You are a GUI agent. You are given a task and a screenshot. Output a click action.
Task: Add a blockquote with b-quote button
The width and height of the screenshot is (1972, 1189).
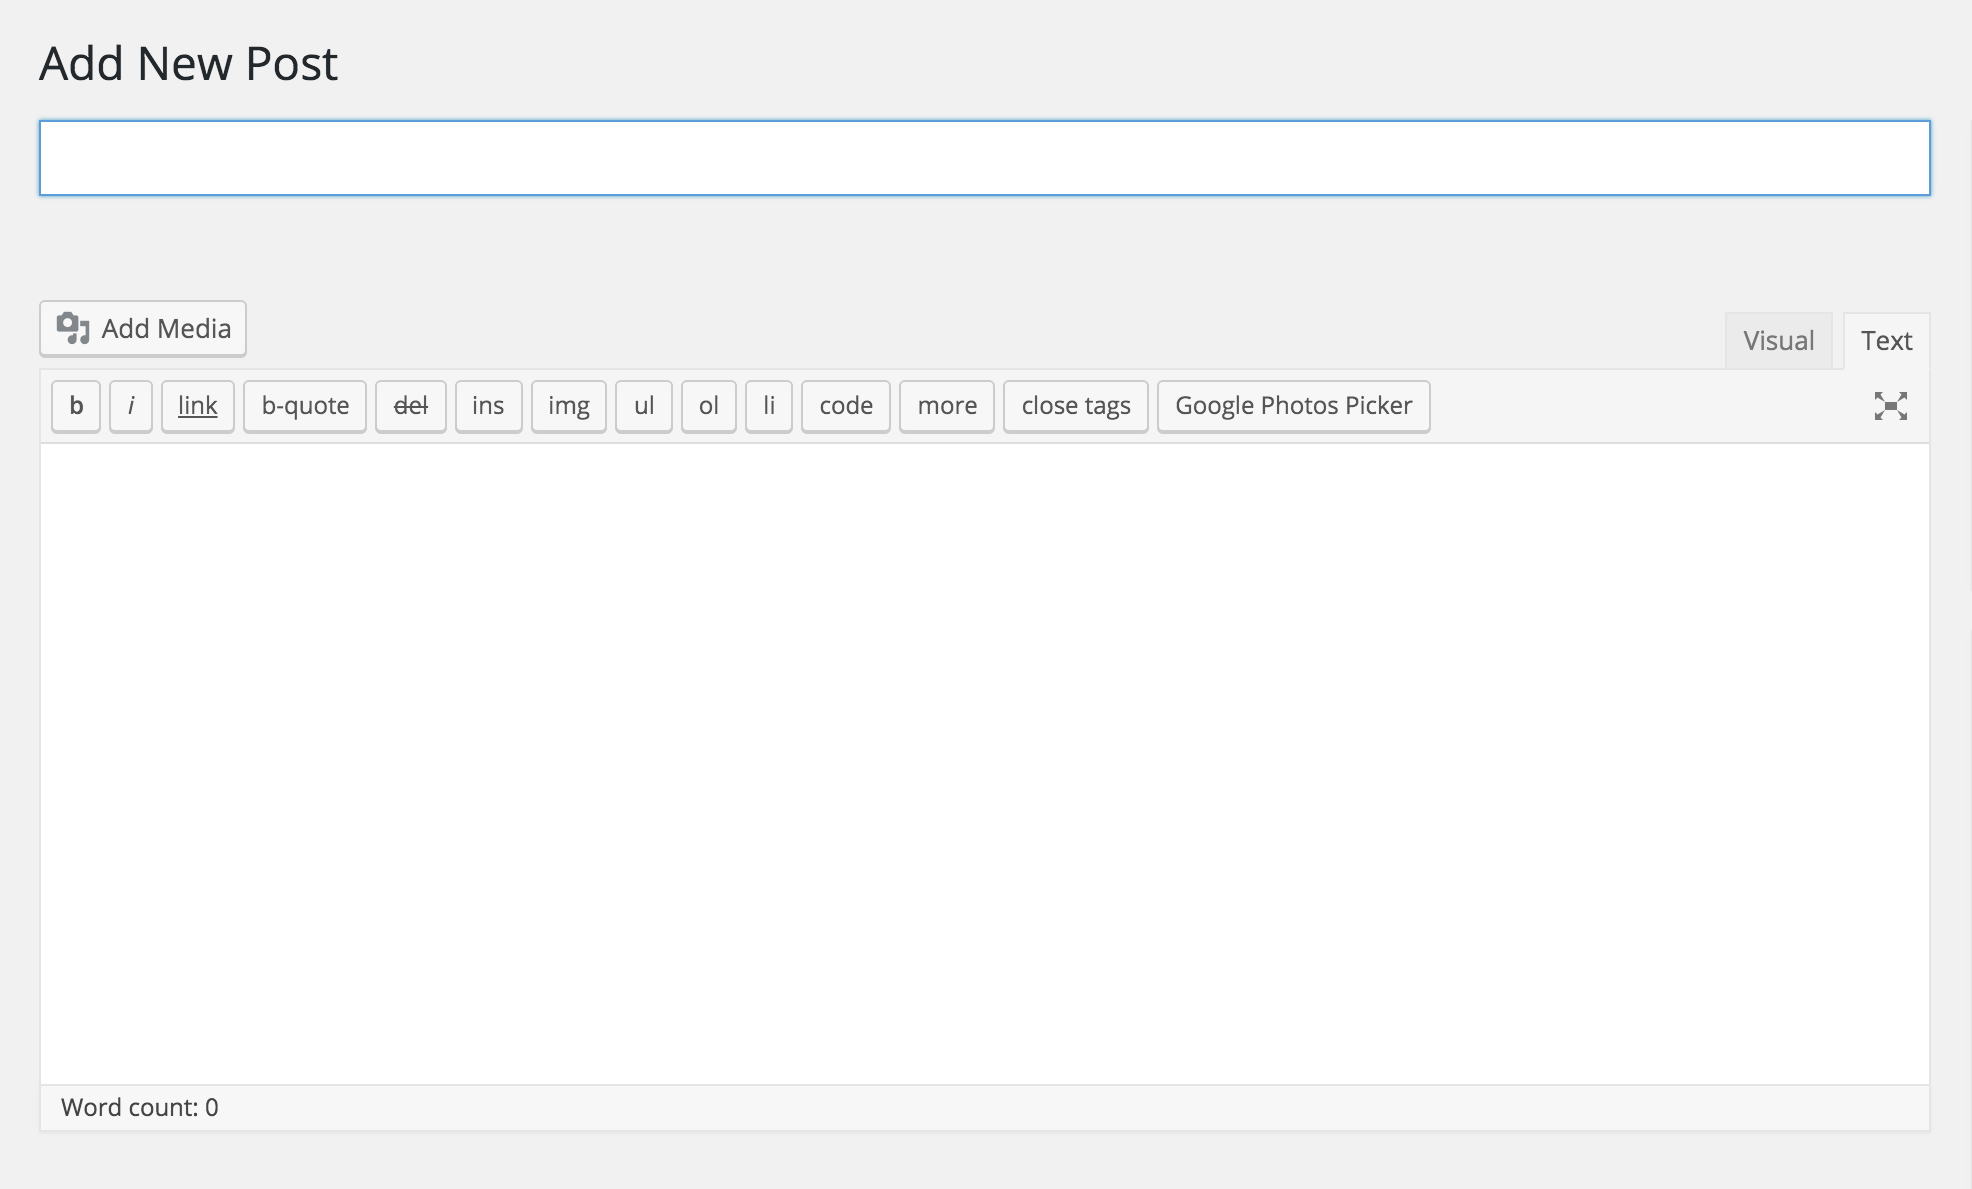click(x=305, y=406)
